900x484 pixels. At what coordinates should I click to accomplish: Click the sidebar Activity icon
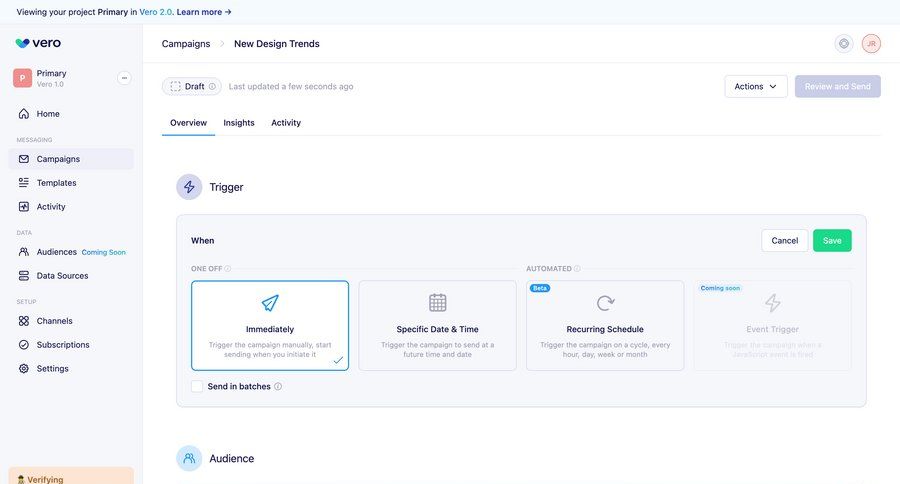[x=24, y=207]
